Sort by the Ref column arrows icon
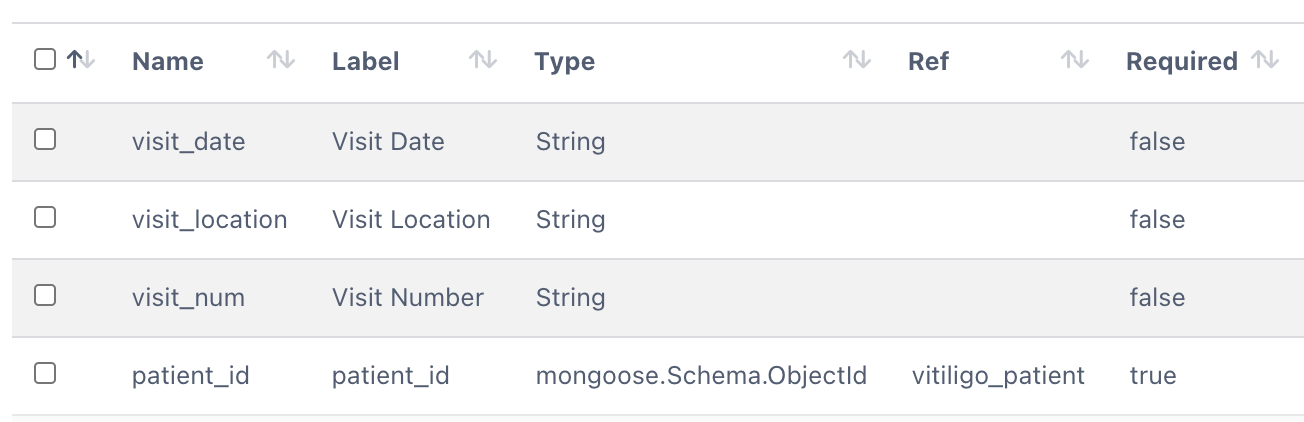 coord(1075,61)
